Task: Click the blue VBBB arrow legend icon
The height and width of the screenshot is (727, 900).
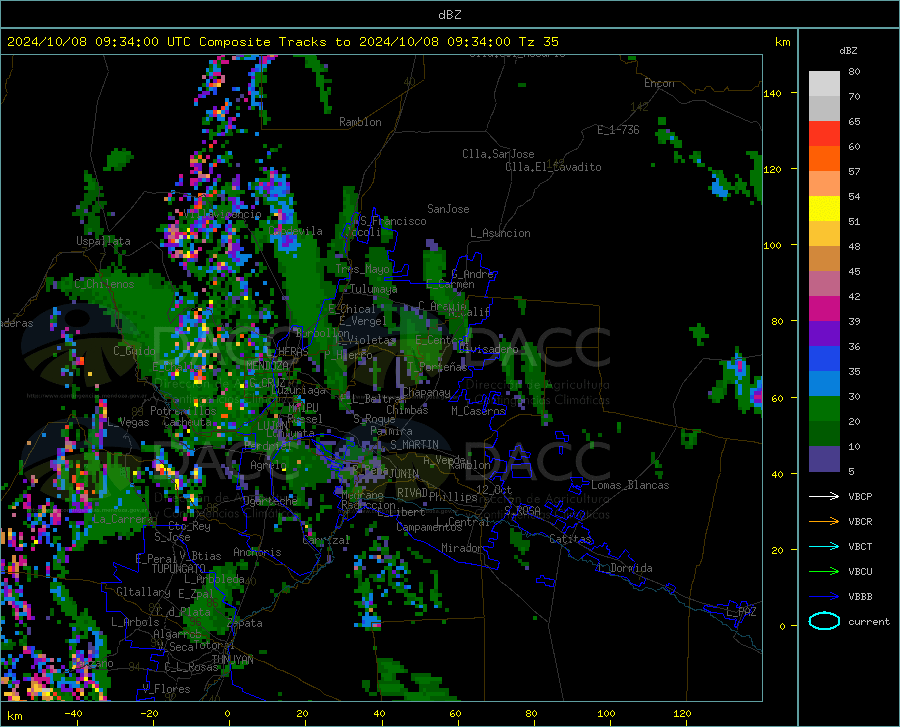Action: coord(824,596)
